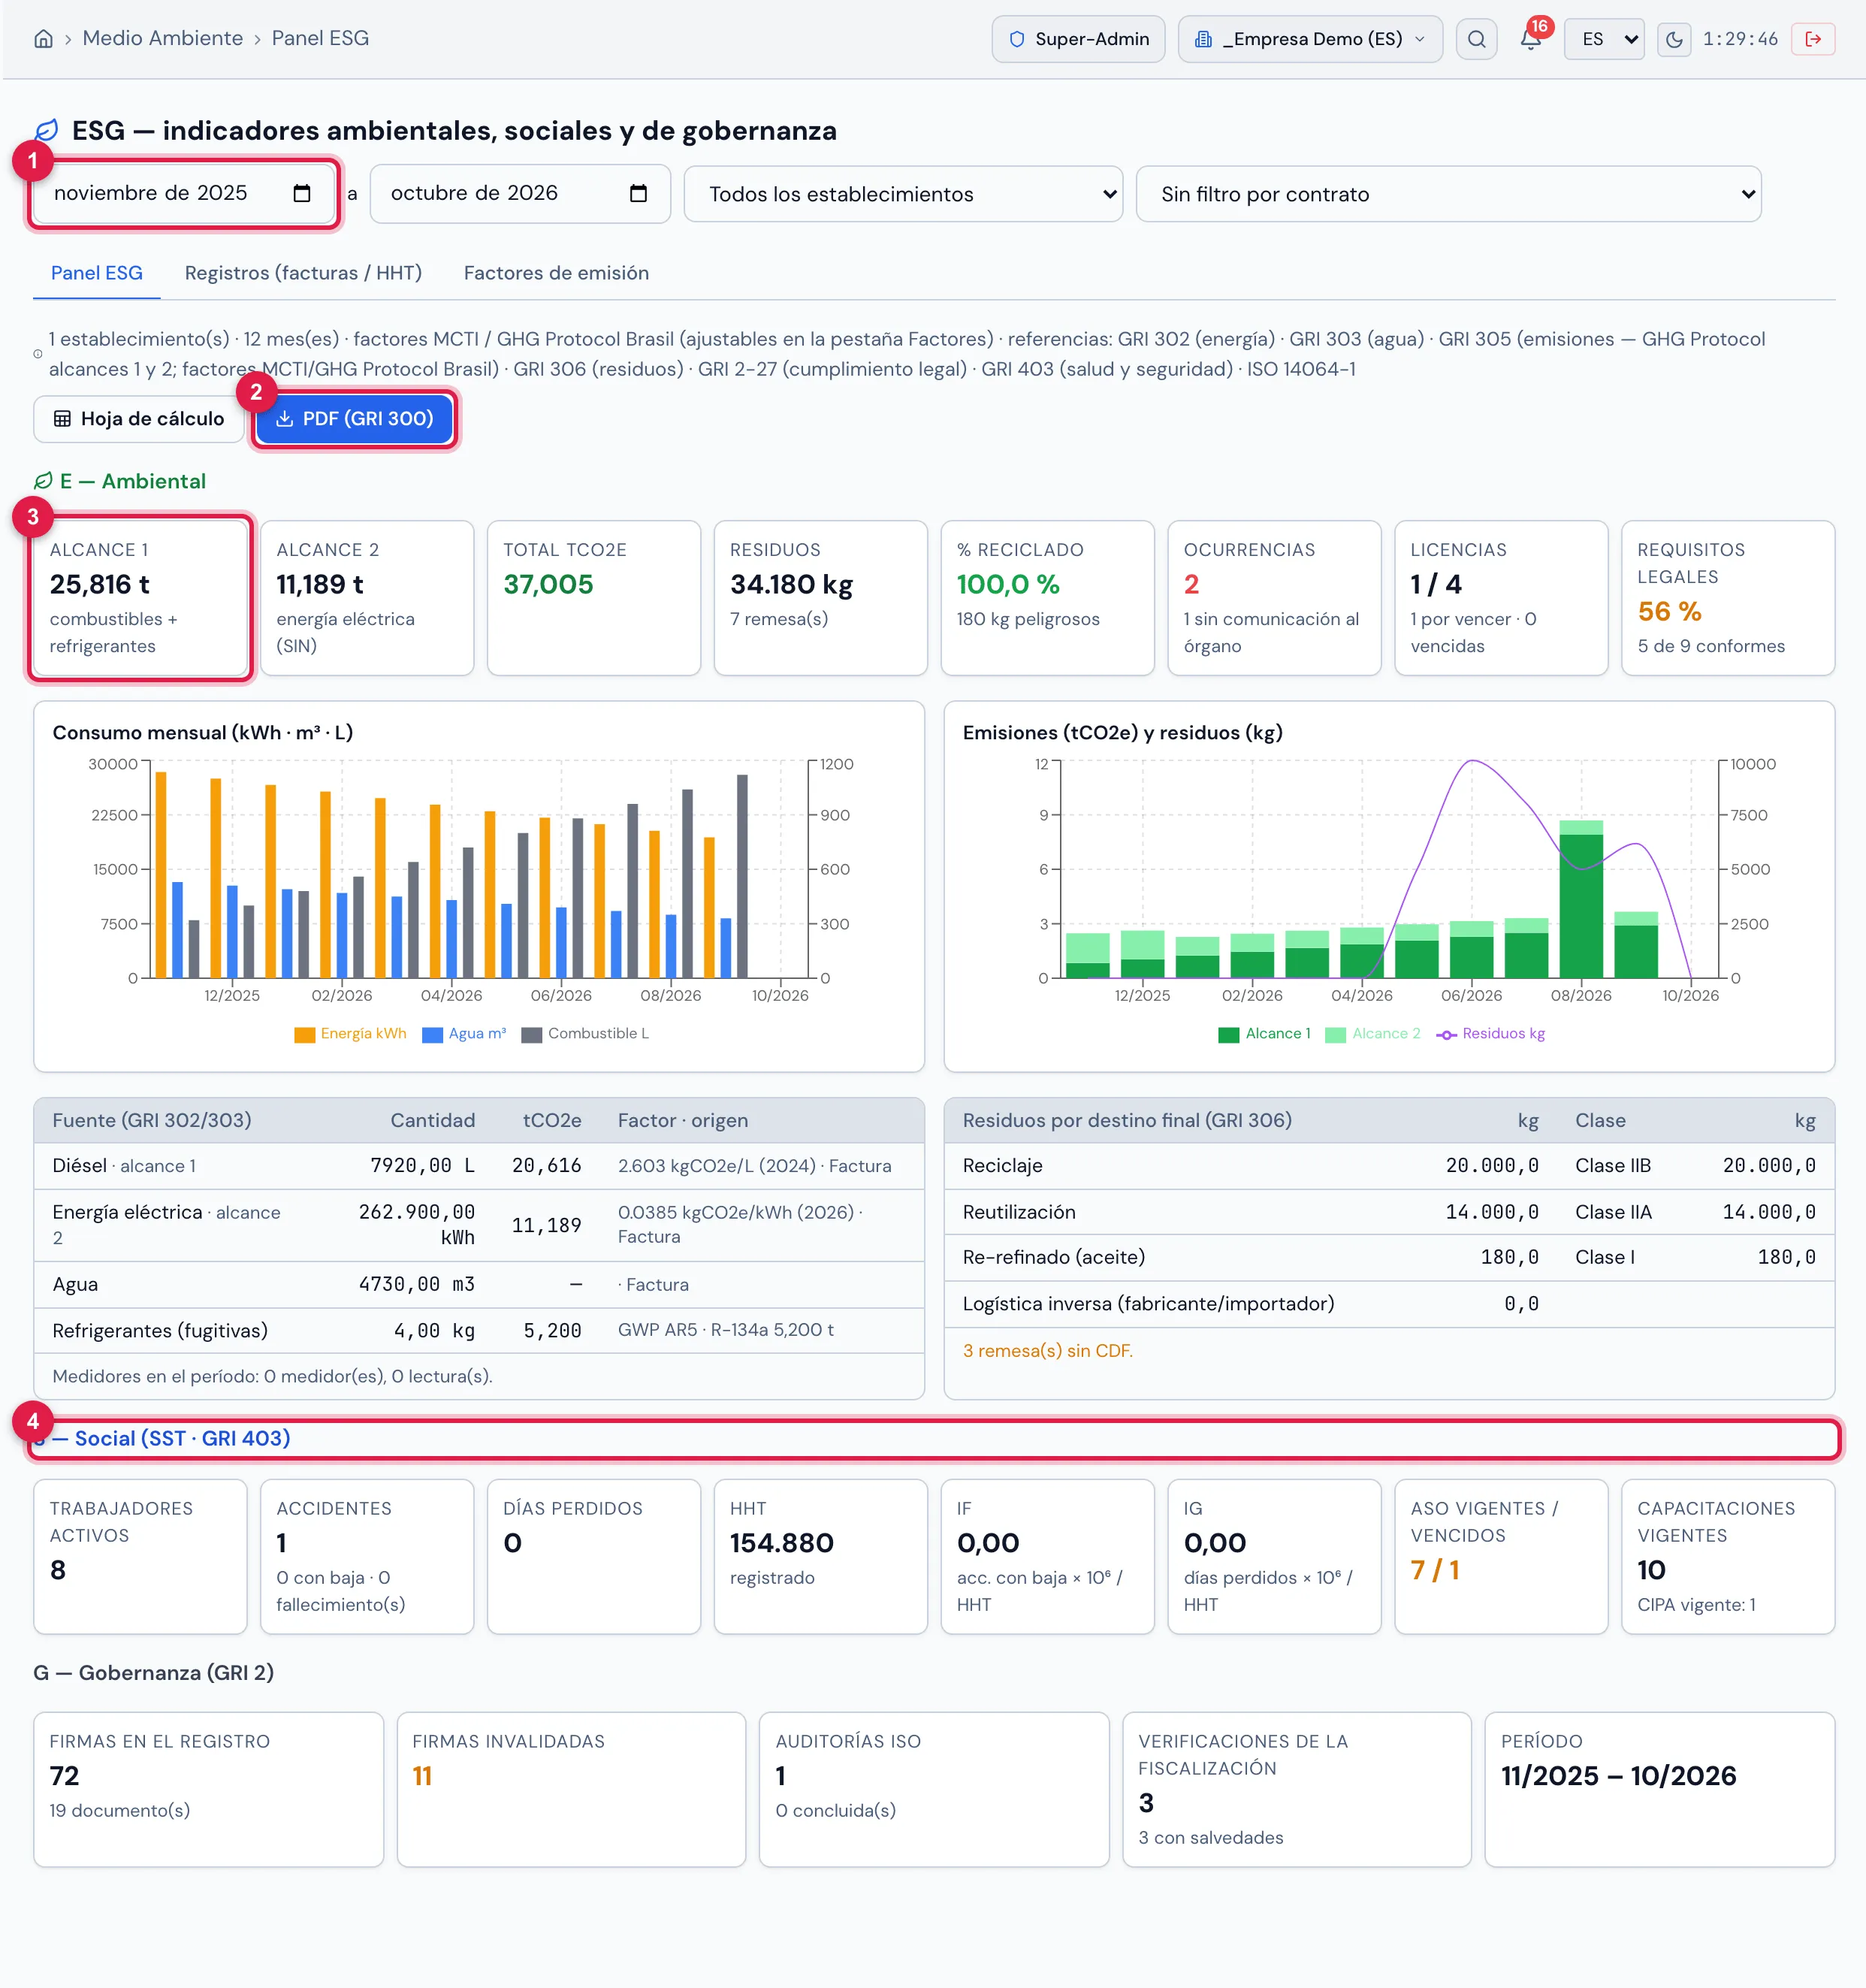Open calendar picker for noviembre de 2025
This screenshot has width=1866, height=1988.
click(302, 193)
